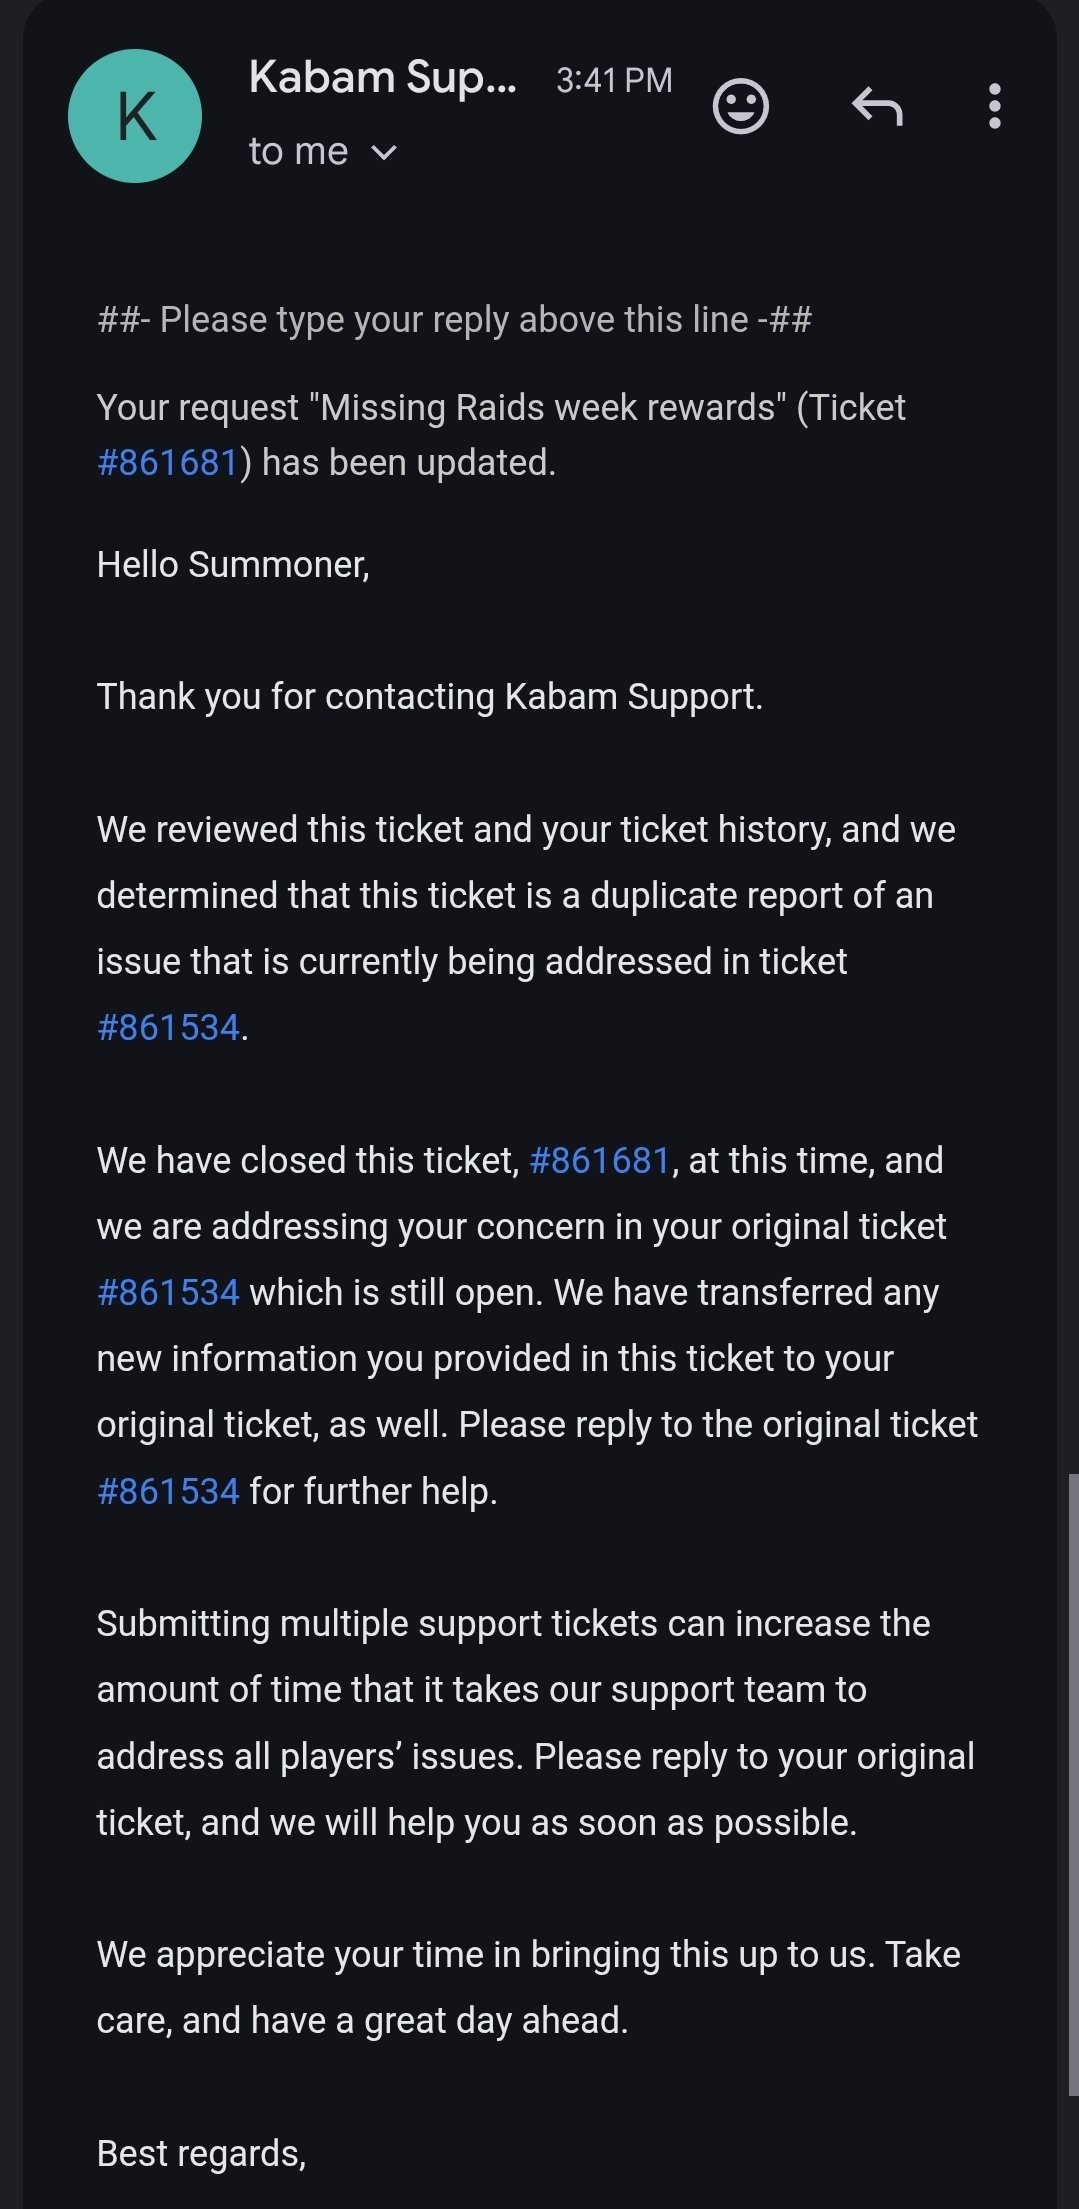Open #861534 link before "for further help"
This screenshot has width=1079, height=2209.
(168, 1491)
